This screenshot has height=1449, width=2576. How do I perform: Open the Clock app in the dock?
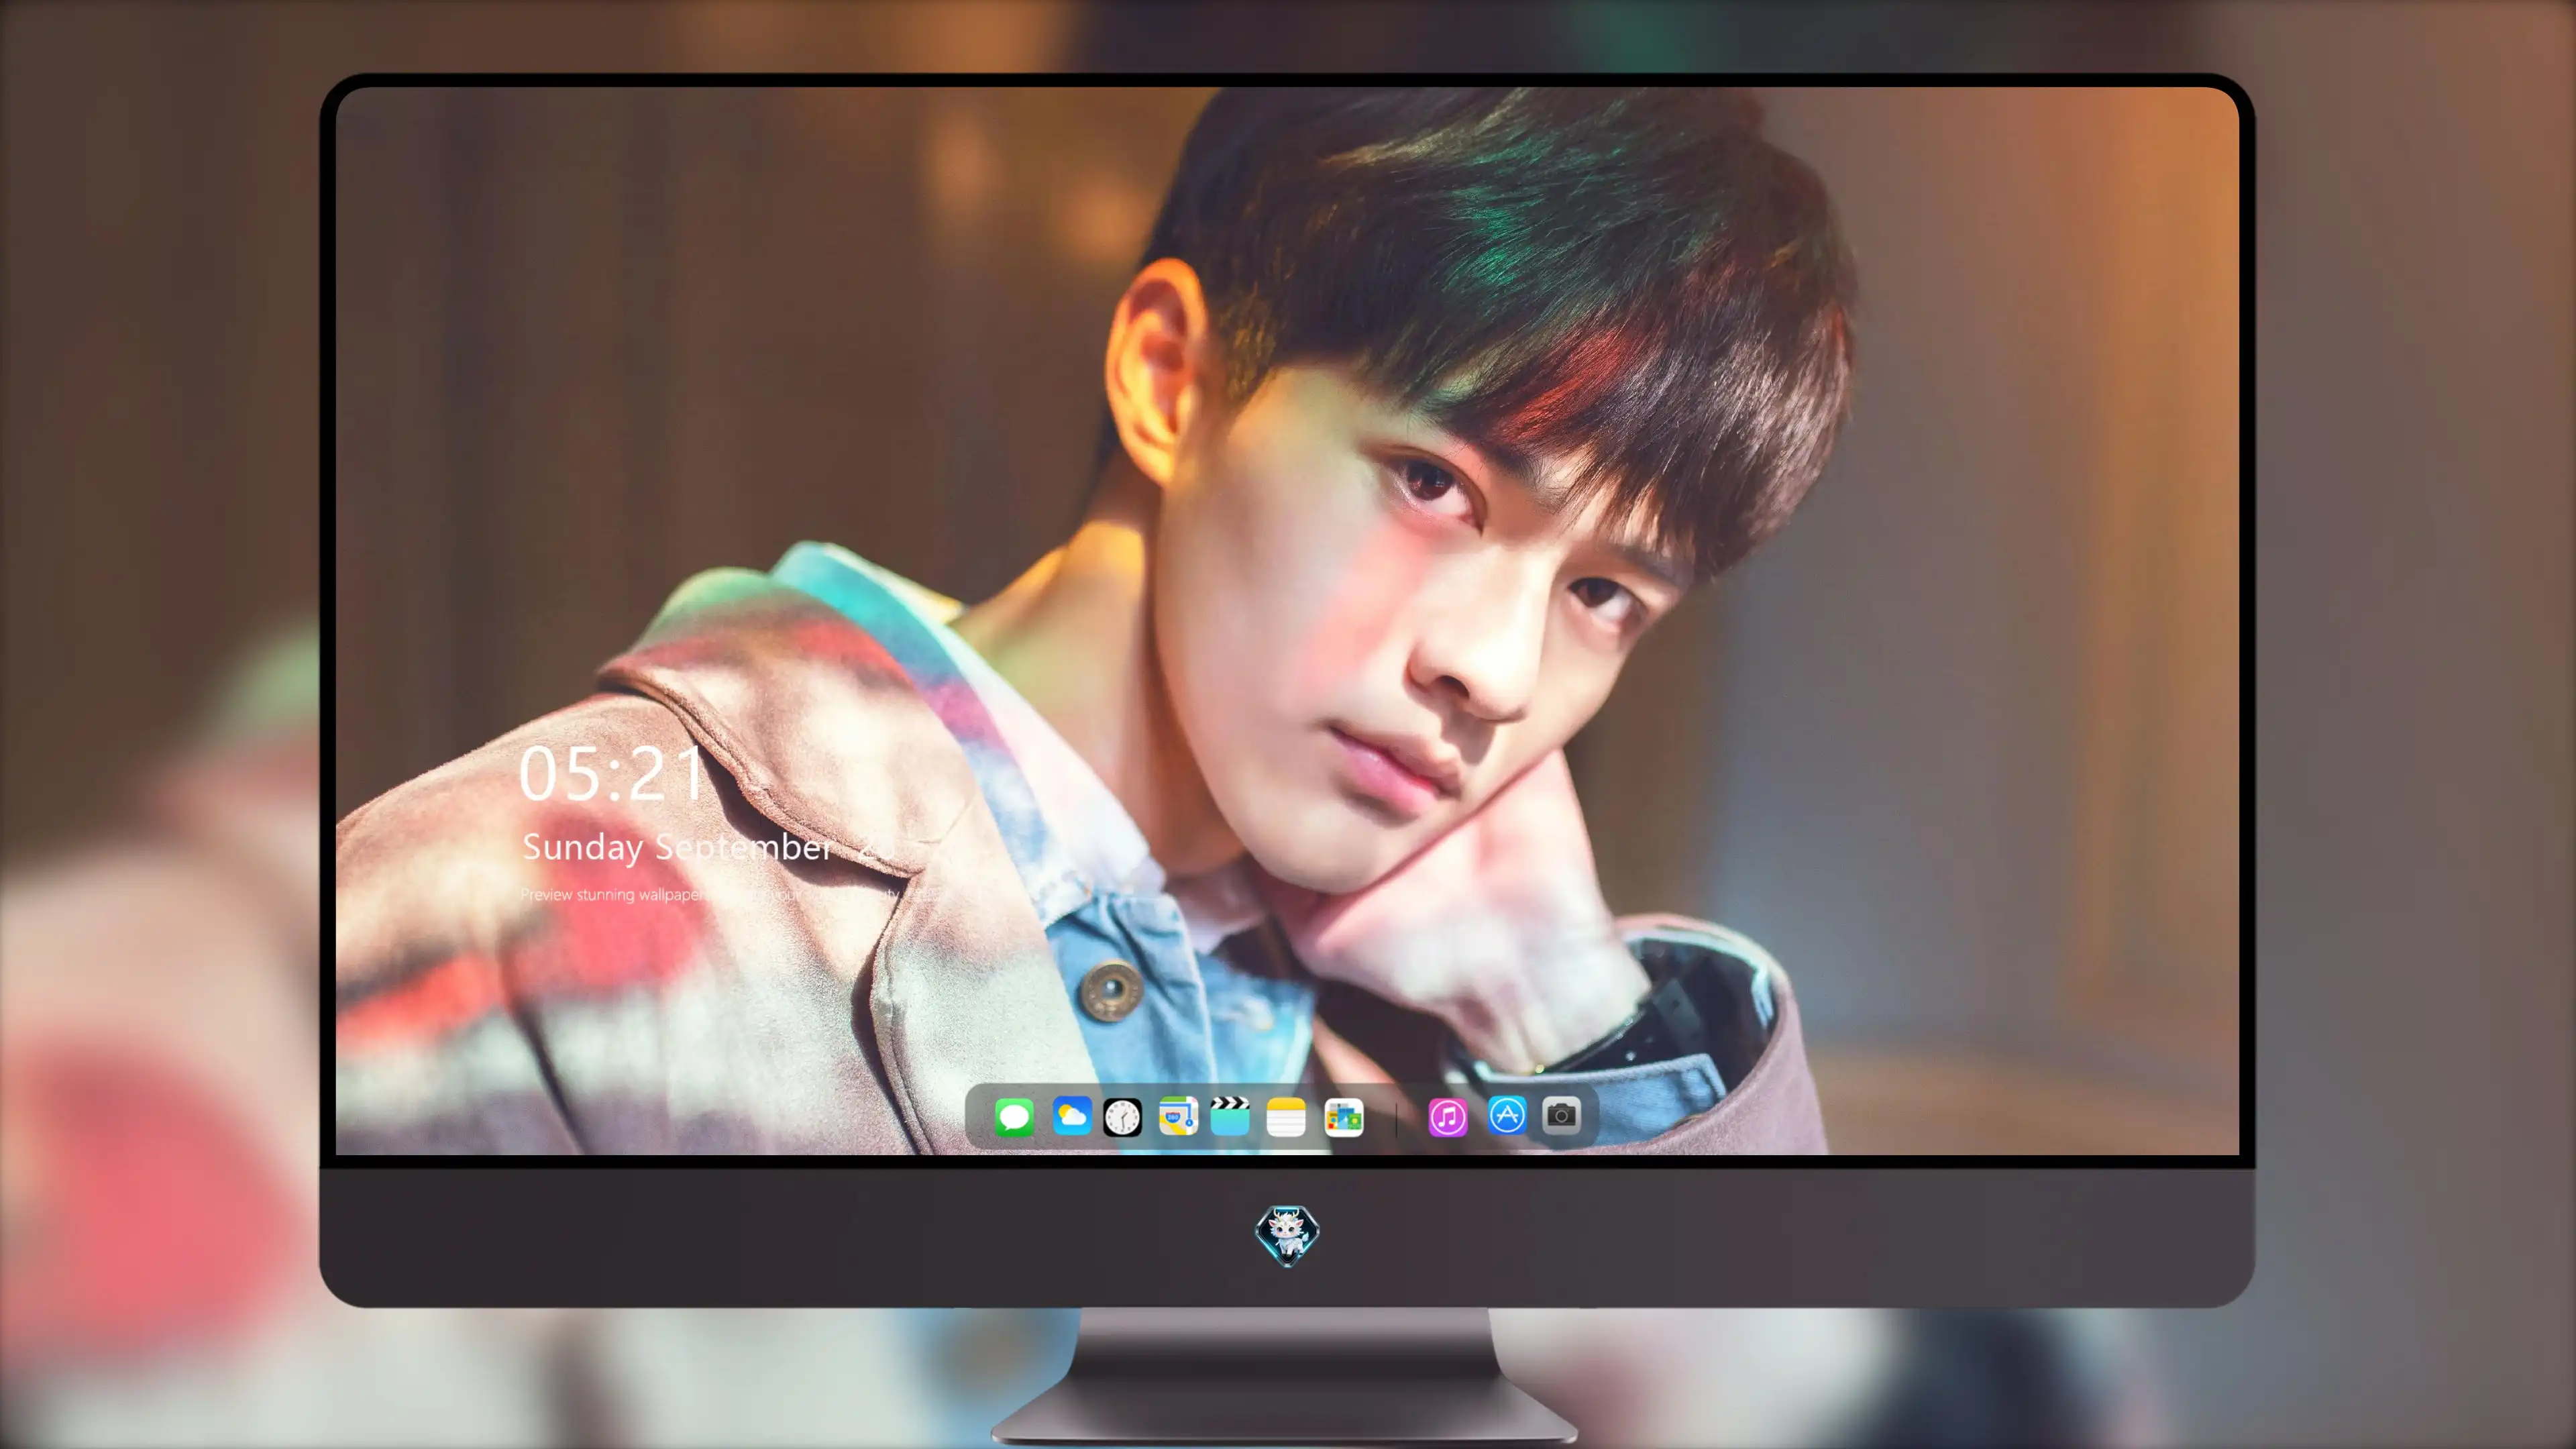coord(1122,1117)
